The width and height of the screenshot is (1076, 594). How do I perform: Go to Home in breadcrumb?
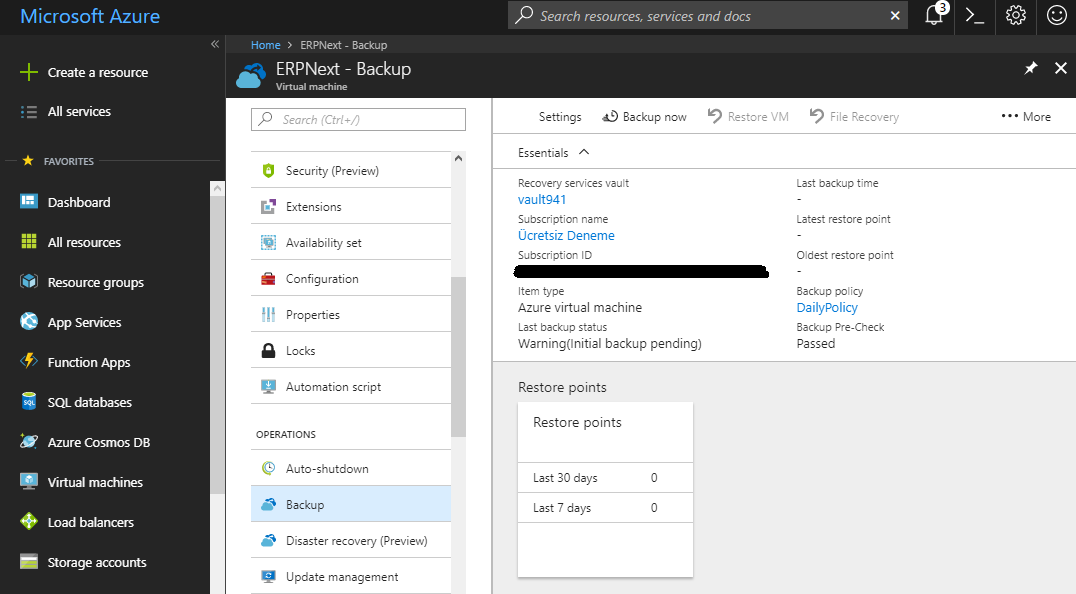pyautogui.click(x=265, y=45)
